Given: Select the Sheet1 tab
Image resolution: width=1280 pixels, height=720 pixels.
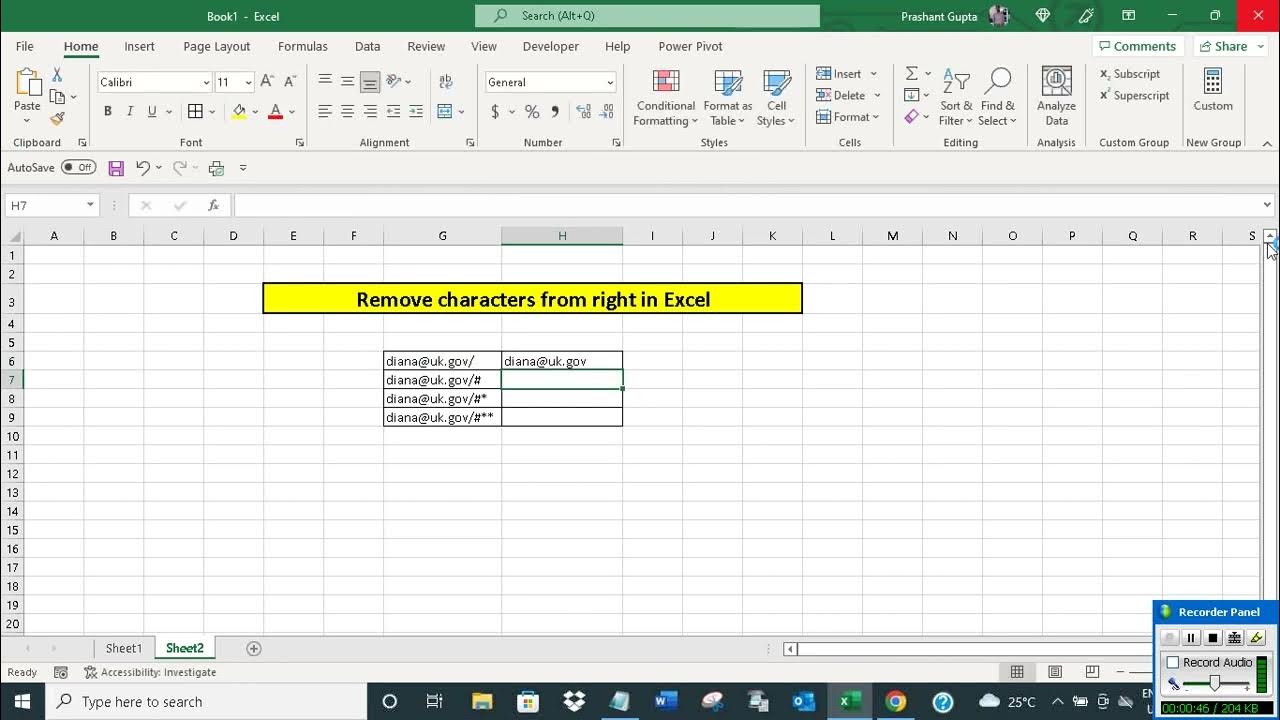Looking at the screenshot, I should pyautogui.click(x=124, y=648).
